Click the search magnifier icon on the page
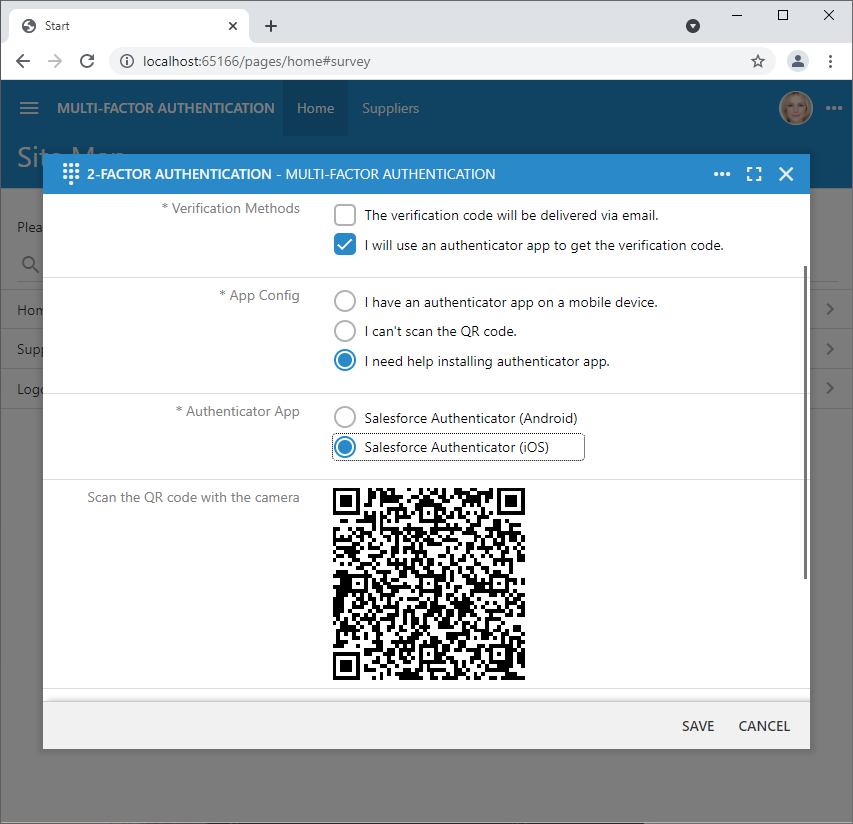The height and width of the screenshot is (824, 853). 30,264
